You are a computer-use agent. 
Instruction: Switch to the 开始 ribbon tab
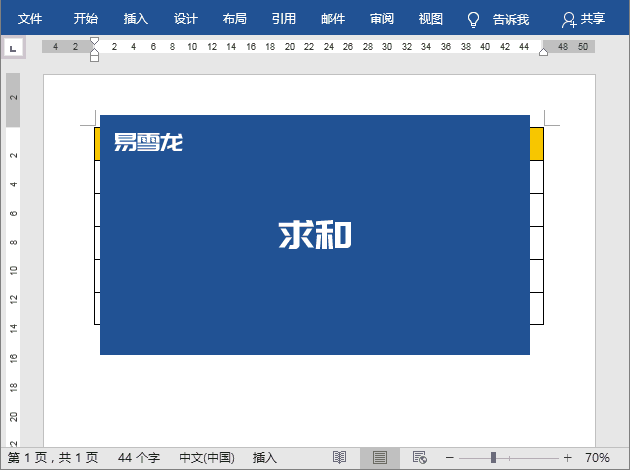86,19
